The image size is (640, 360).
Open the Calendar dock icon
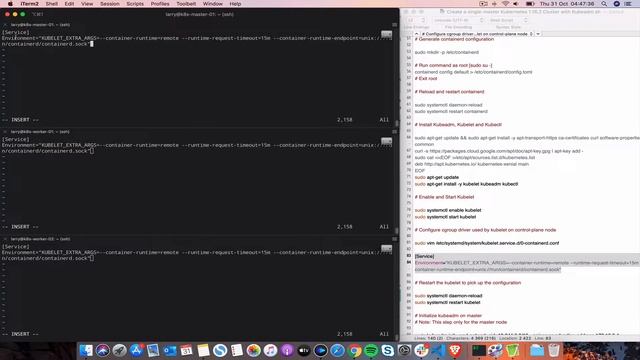tap(186, 350)
